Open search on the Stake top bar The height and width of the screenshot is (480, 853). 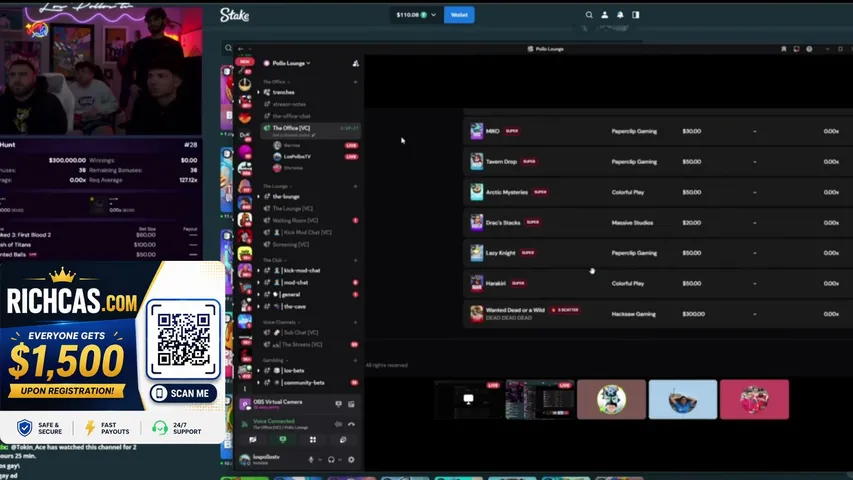click(589, 15)
